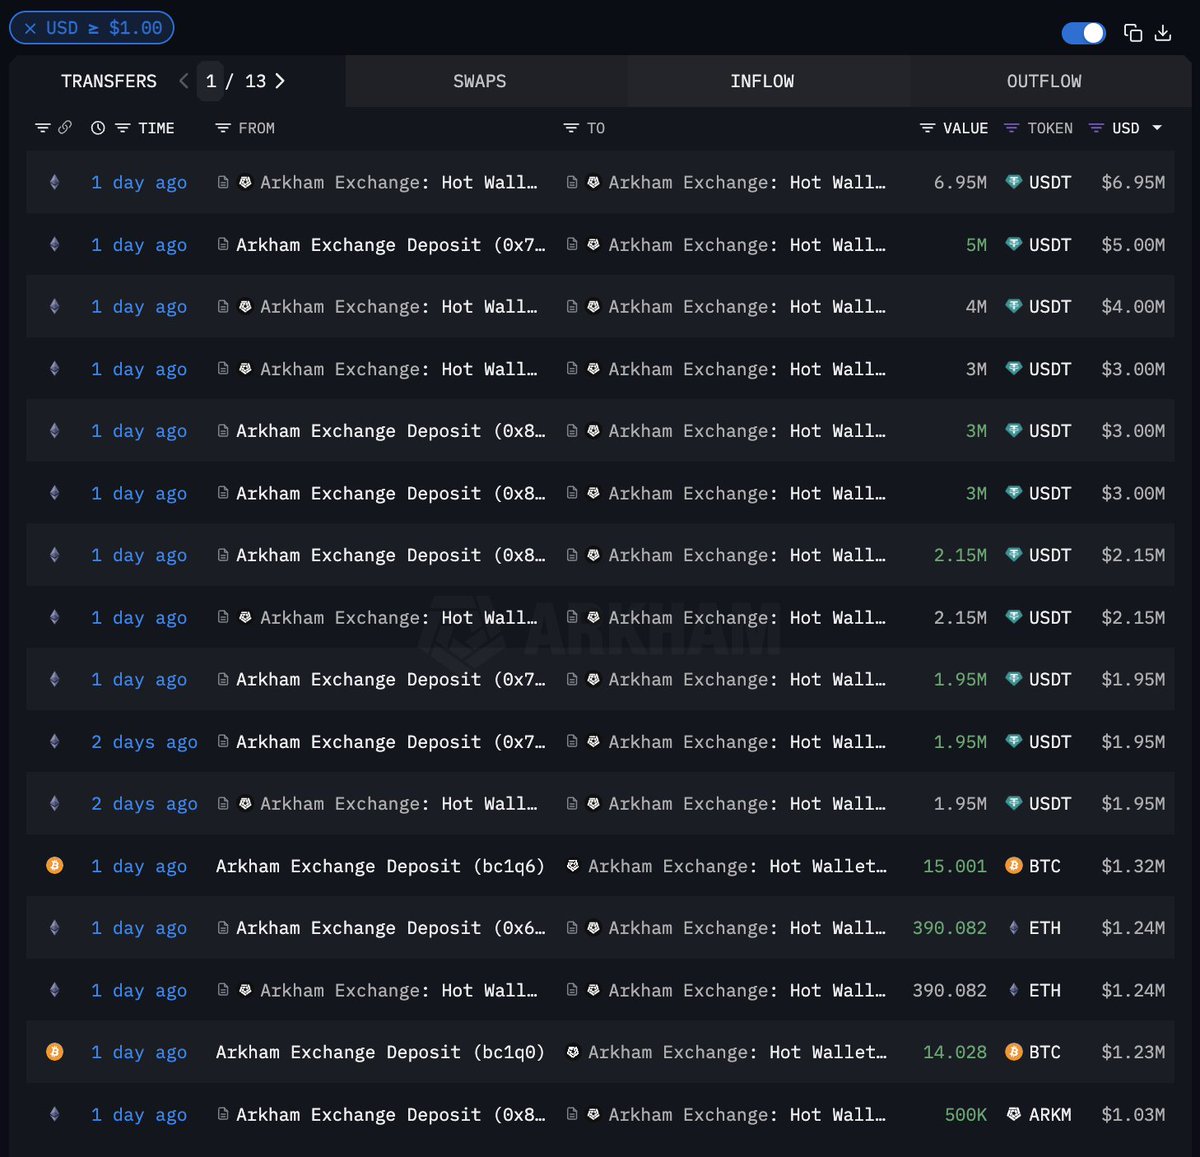Click the BTC token icon on the $1.23M row
The height and width of the screenshot is (1157, 1200).
pyautogui.click(x=1014, y=1052)
